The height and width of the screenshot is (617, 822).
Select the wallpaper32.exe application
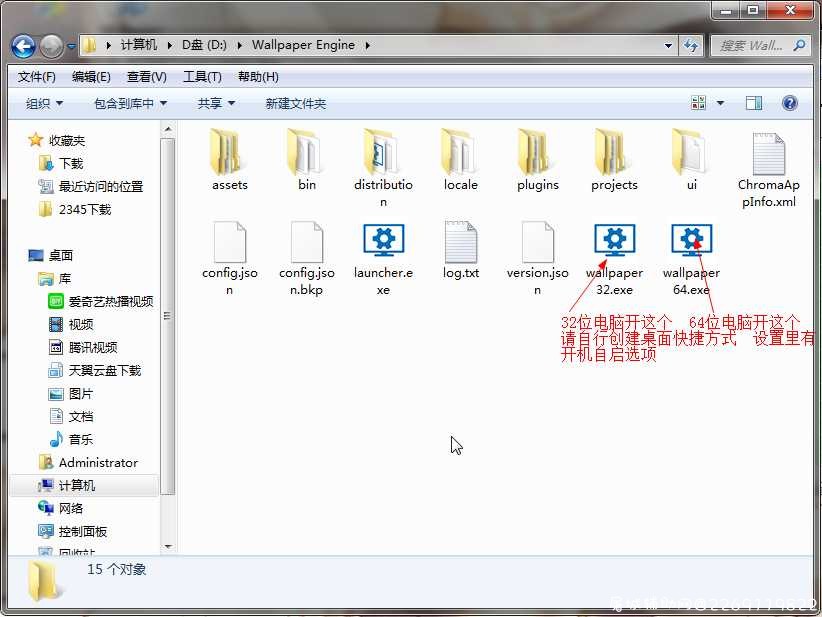(614, 258)
